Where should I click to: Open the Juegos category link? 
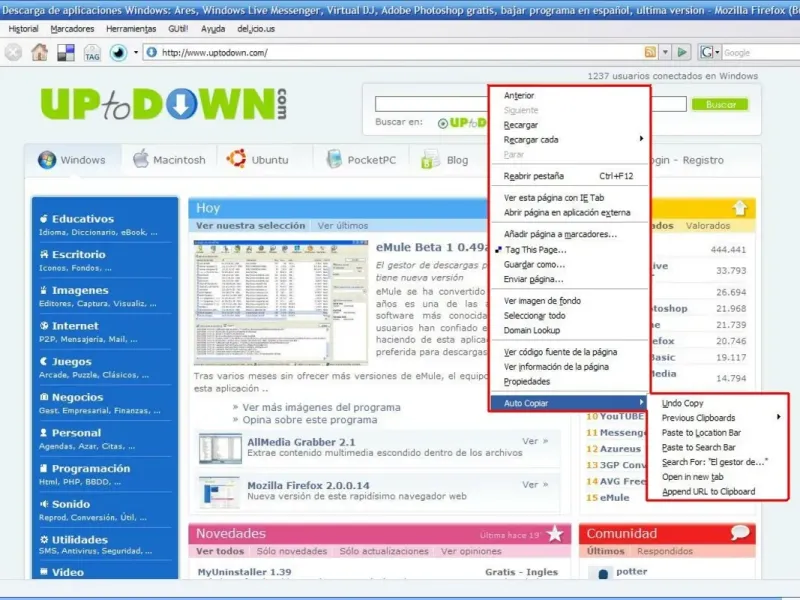click(x=71, y=362)
